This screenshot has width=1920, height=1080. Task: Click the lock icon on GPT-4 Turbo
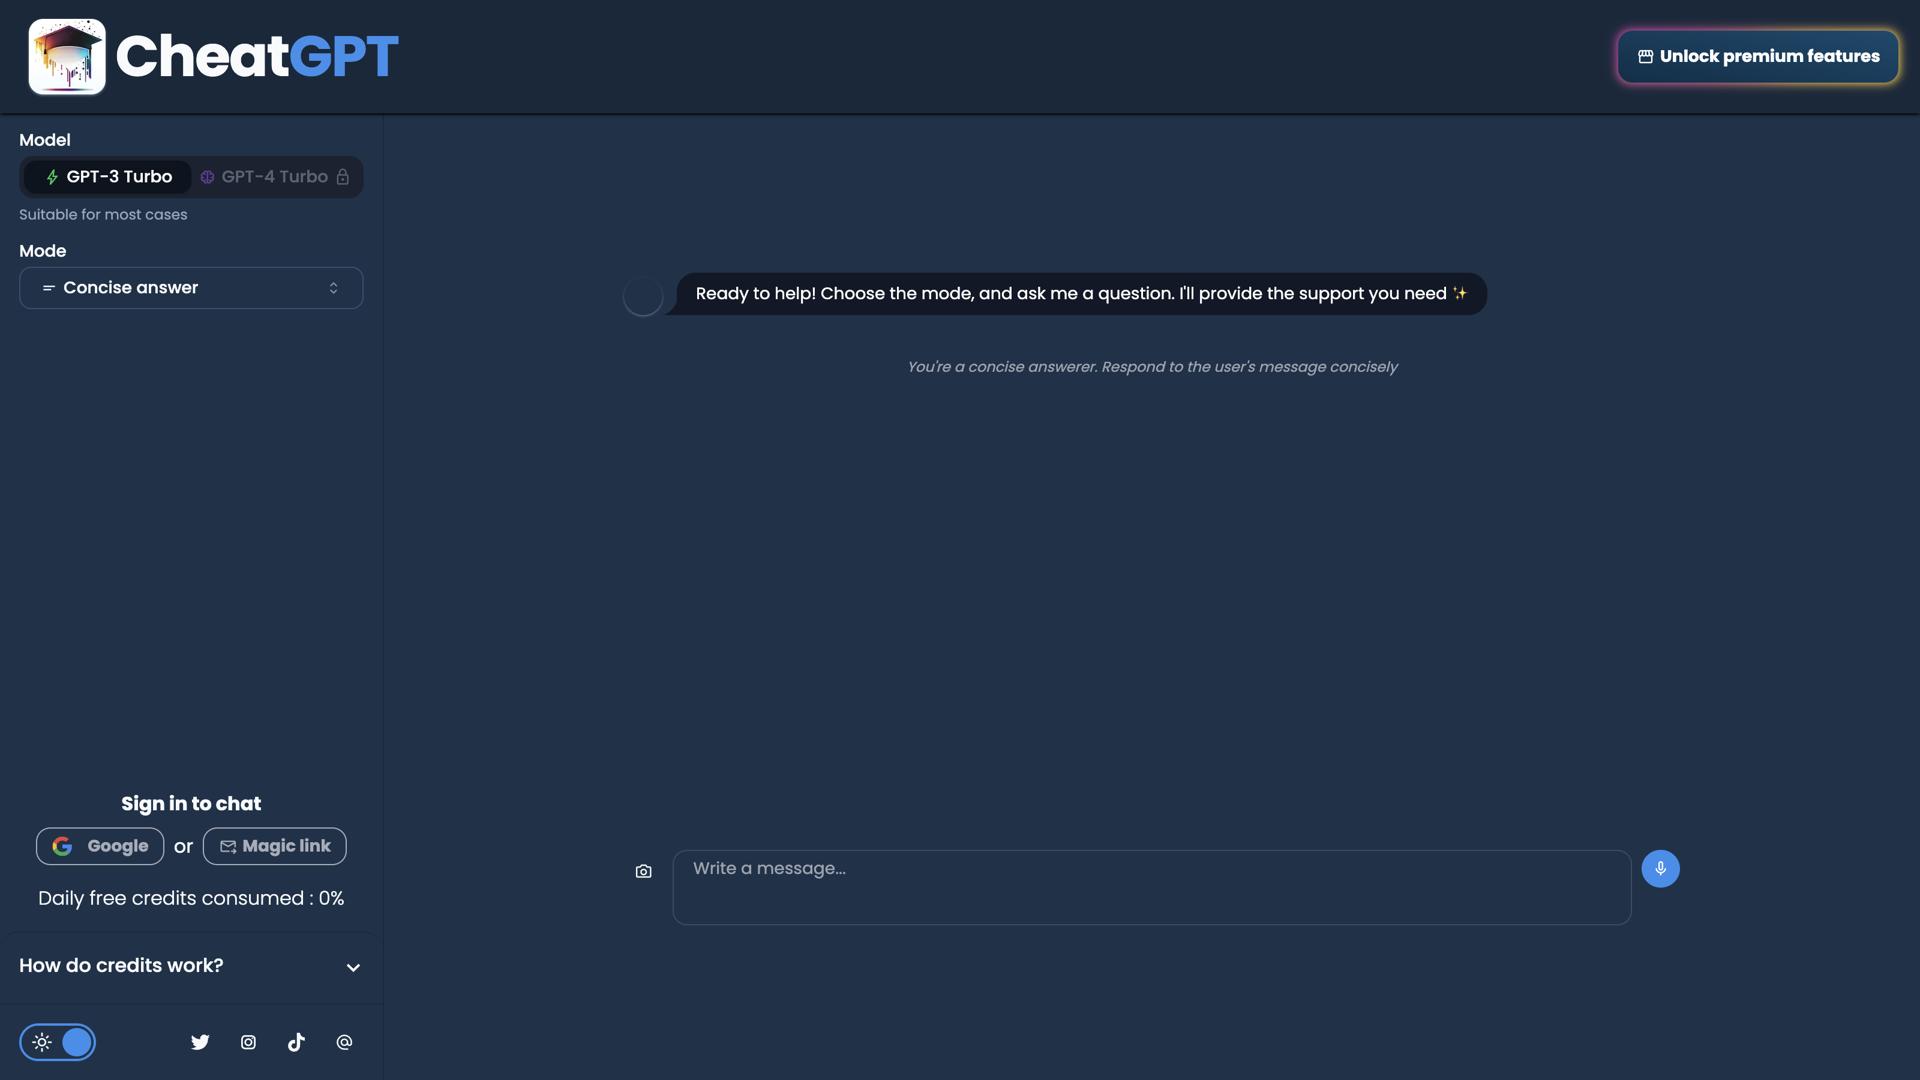(x=343, y=177)
